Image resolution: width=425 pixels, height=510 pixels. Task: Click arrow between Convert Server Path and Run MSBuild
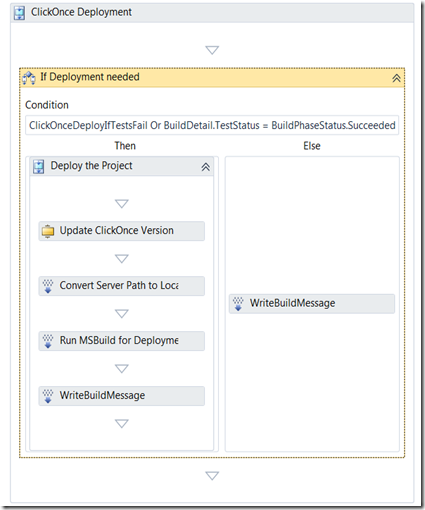click(122, 314)
